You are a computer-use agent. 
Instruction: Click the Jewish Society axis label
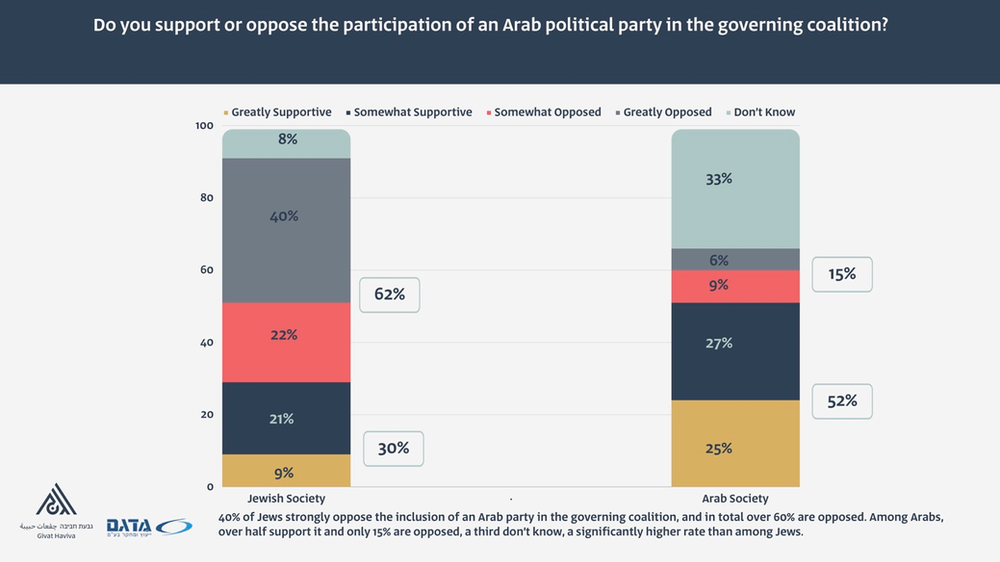[286, 498]
